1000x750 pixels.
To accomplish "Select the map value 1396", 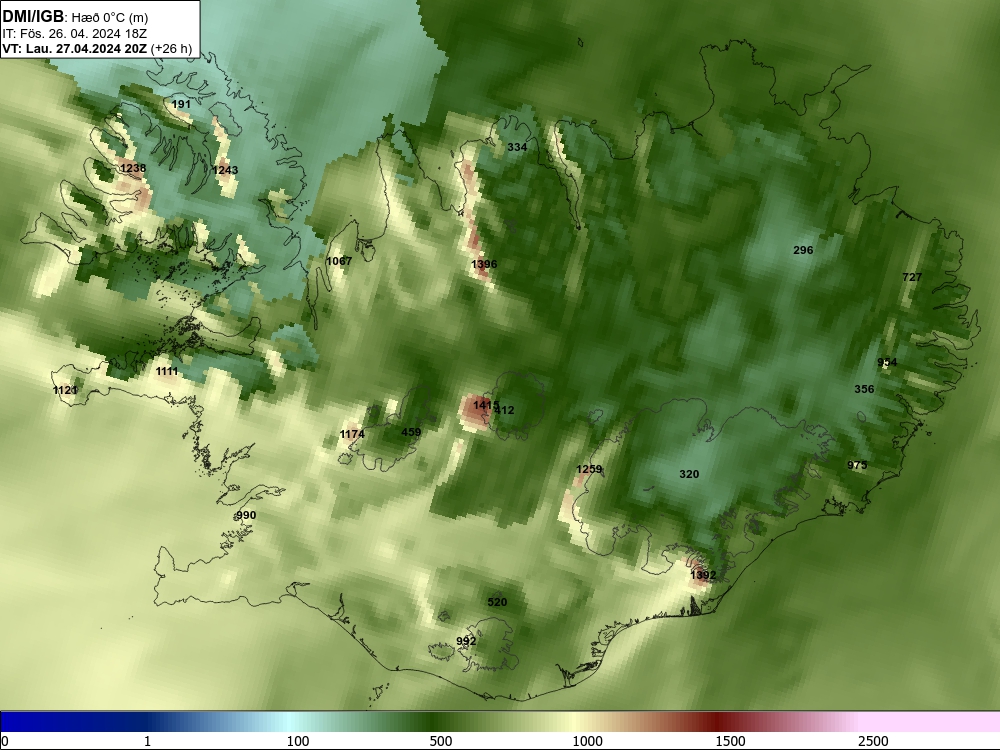I will [484, 264].
